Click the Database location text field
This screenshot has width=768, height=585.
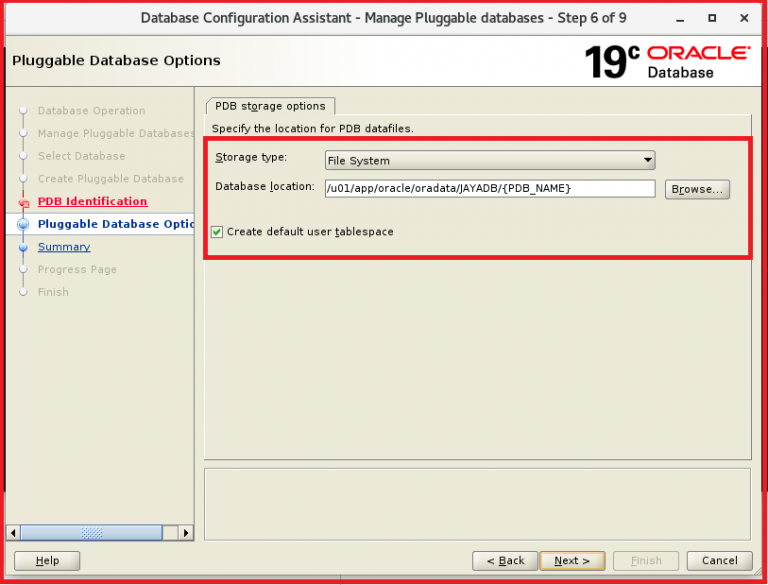pos(490,189)
